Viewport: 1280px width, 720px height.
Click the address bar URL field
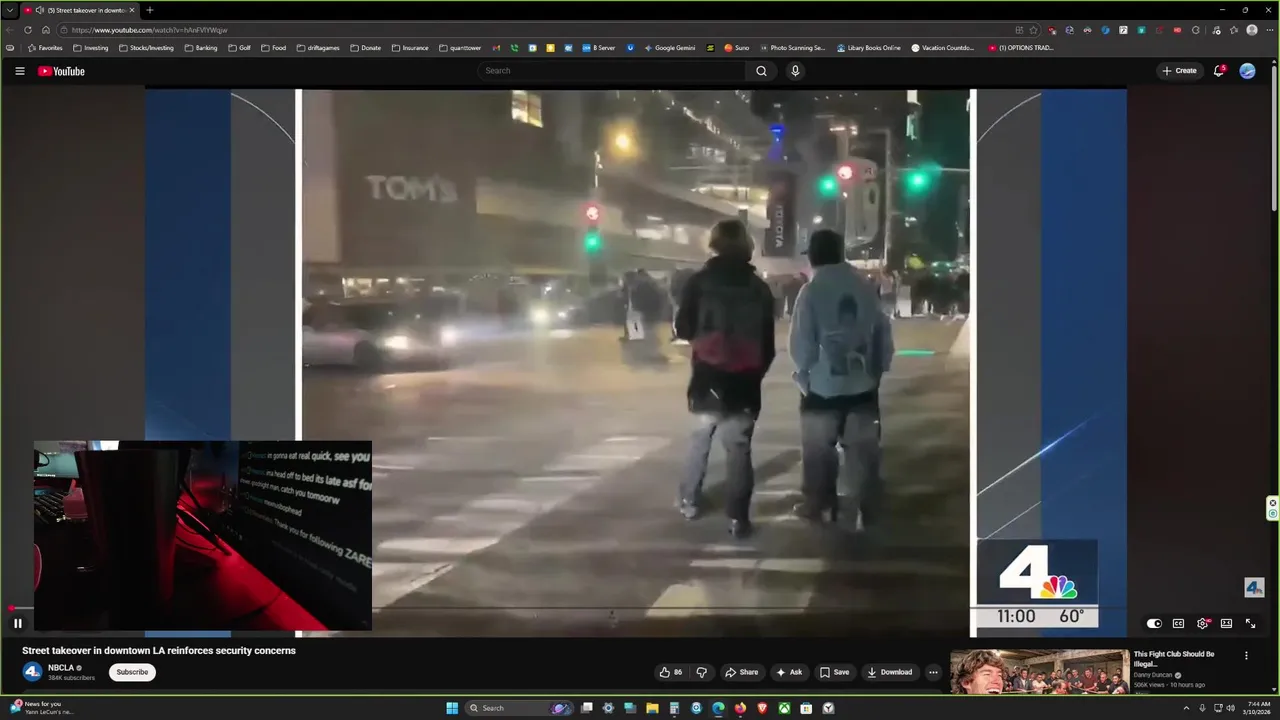540,30
